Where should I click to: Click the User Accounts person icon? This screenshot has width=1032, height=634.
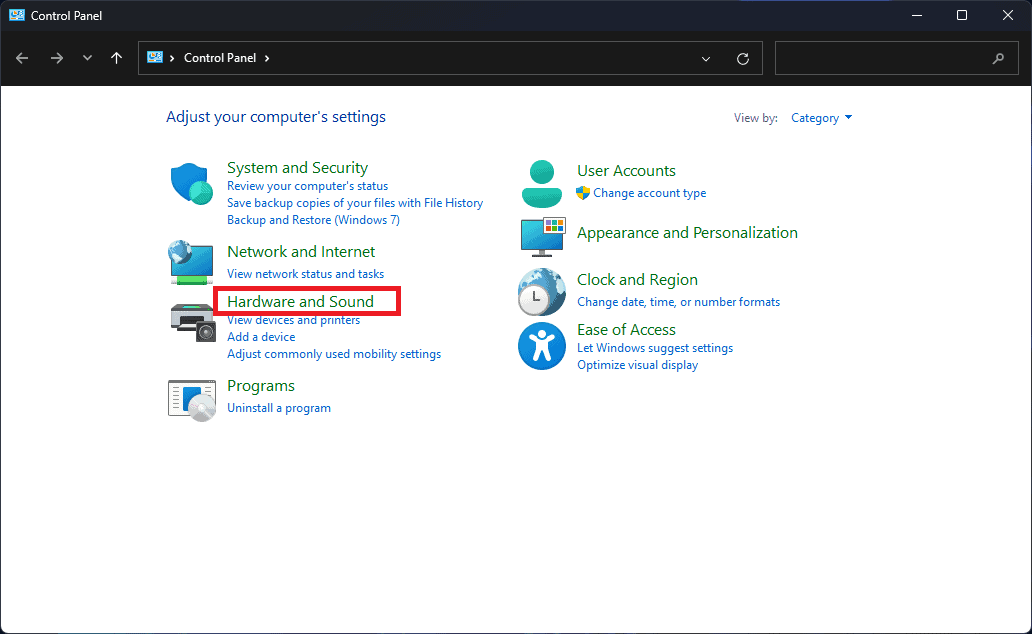click(x=542, y=183)
